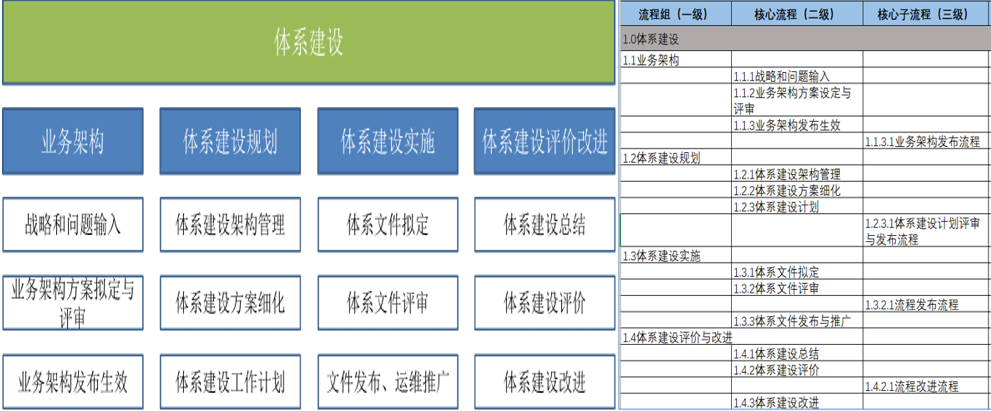
Task: Click the gray 1.0体系建设 table row
Action: (804, 40)
